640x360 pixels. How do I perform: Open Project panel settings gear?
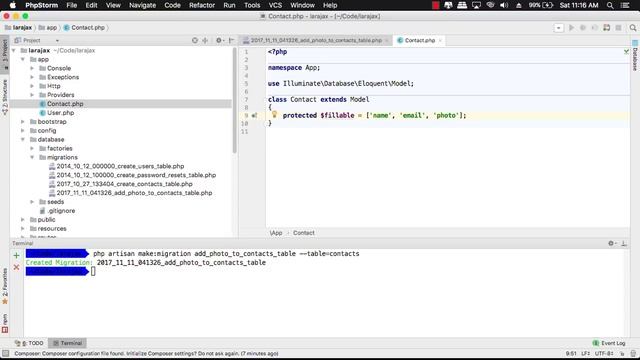point(219,40)
